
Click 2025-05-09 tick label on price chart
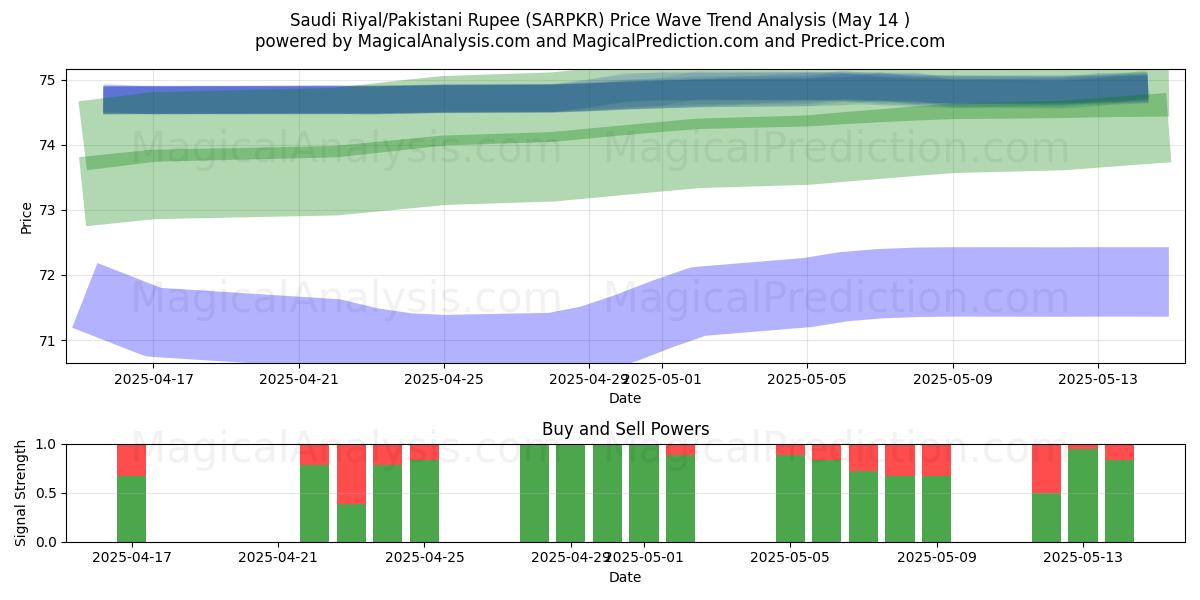953,379
